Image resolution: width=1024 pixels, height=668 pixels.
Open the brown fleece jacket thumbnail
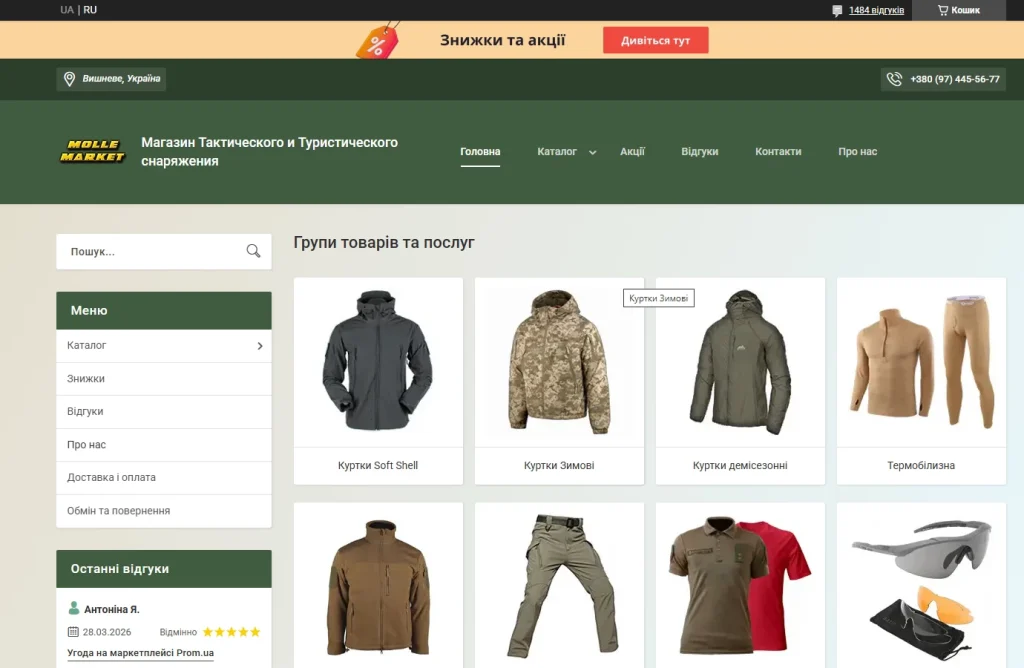click(x=378, y=586)
